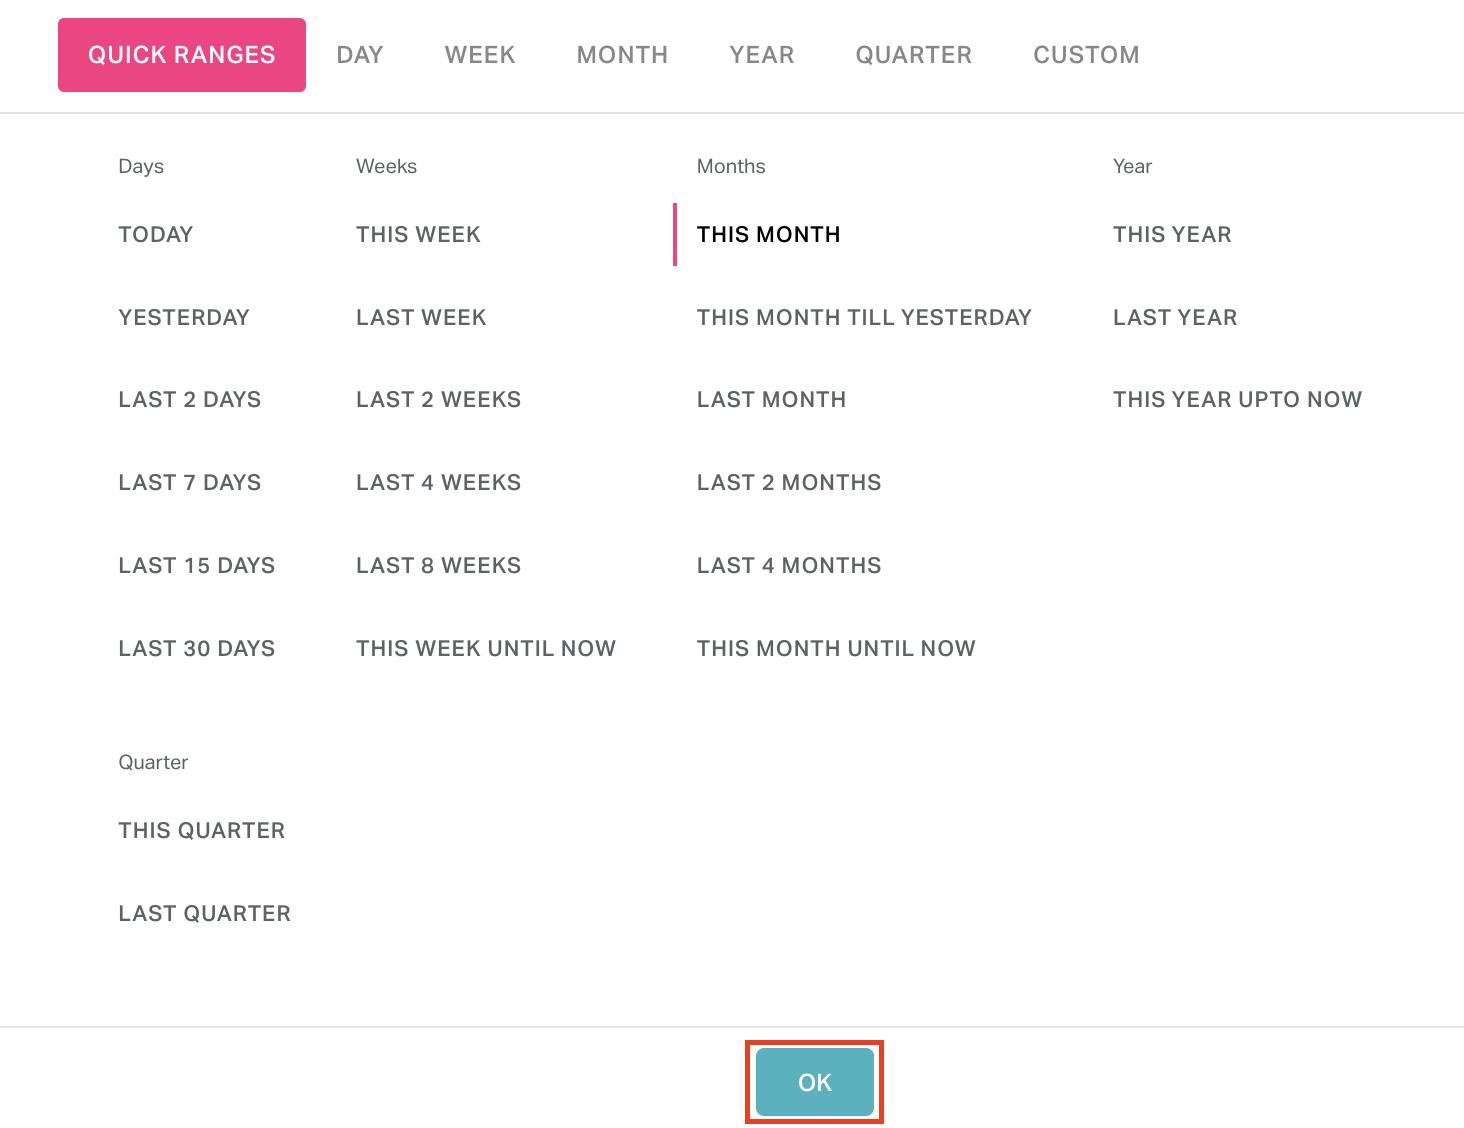The image size is (1464, 1128).
Task: Pick Last 15 Days range
Action: click(197, 565)
